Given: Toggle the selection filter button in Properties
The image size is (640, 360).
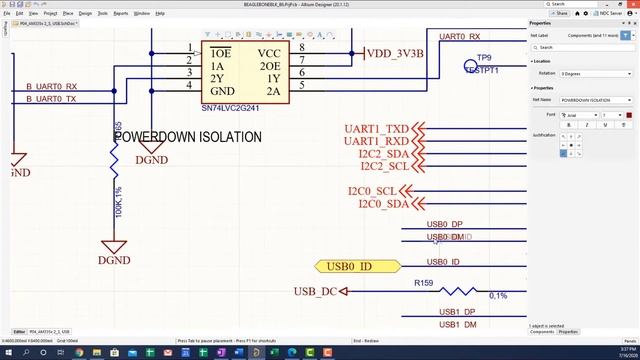Looking at the screenshot, I should (x=625, y=36).
